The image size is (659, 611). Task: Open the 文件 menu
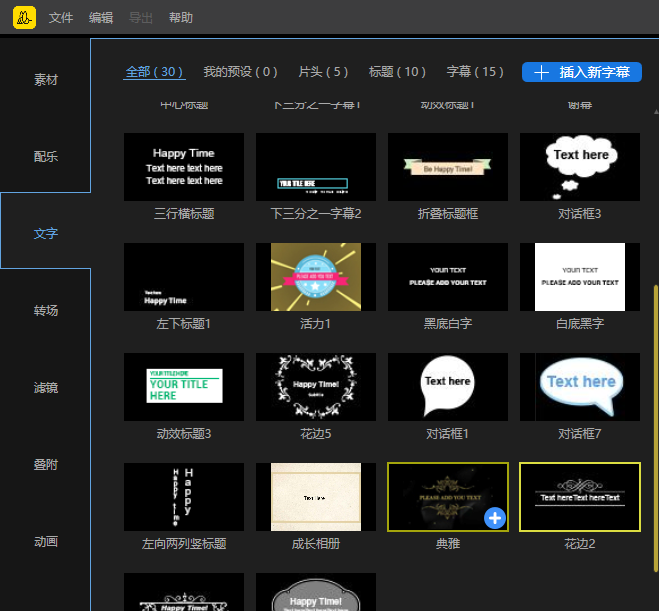tap(61, 18)
